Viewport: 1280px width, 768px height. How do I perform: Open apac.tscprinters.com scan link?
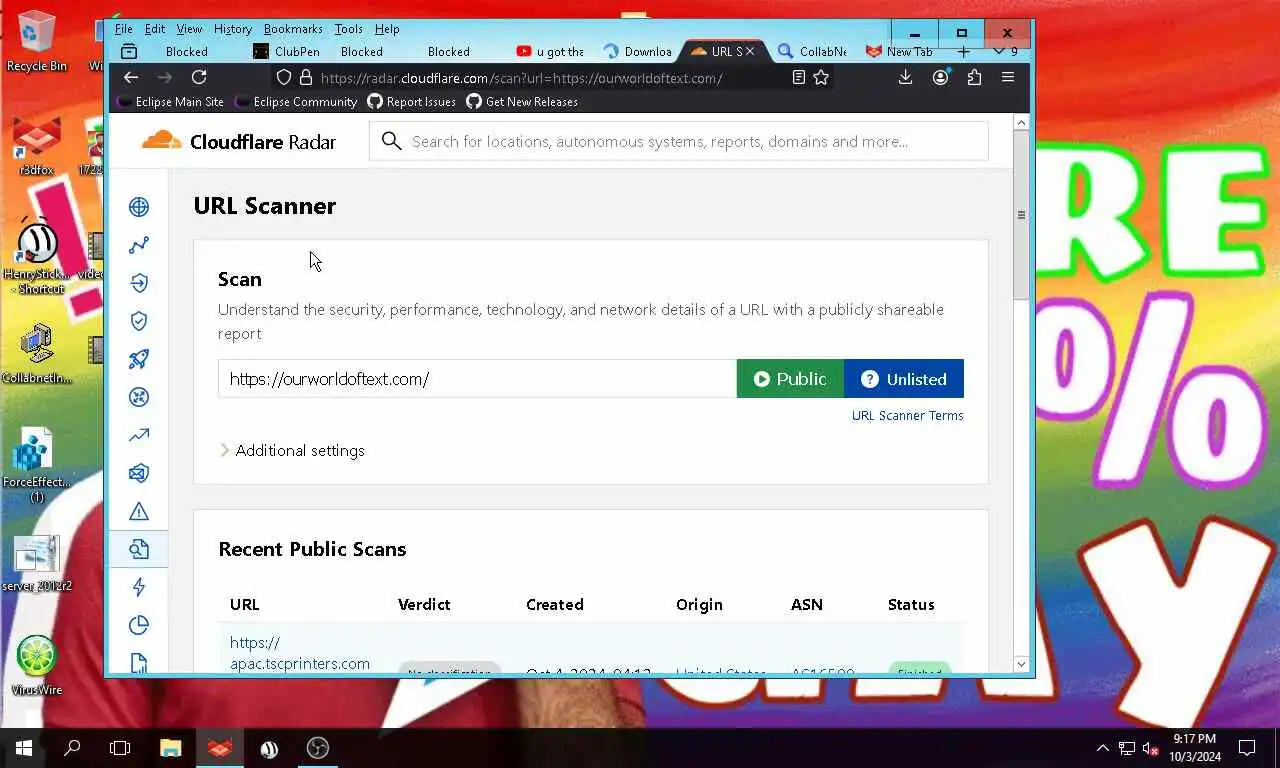[x=300, y=653]
